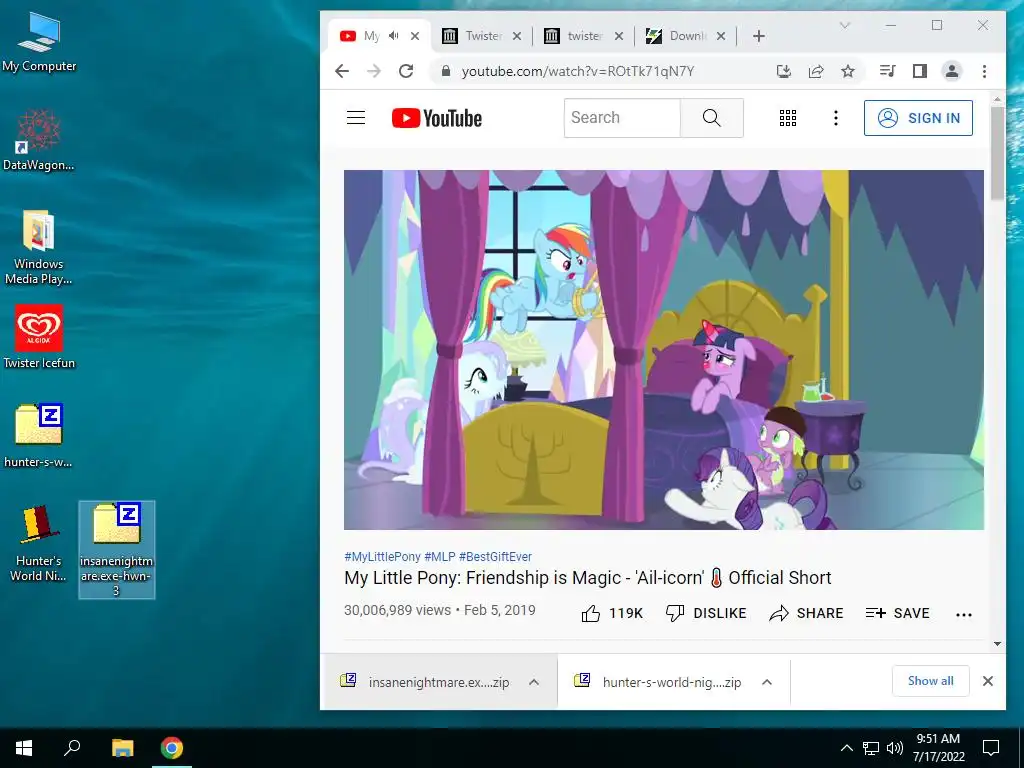1024x768 pixels.
Task: Select the Windows Media Player desktop icon
Action: (x=39, y=247)
